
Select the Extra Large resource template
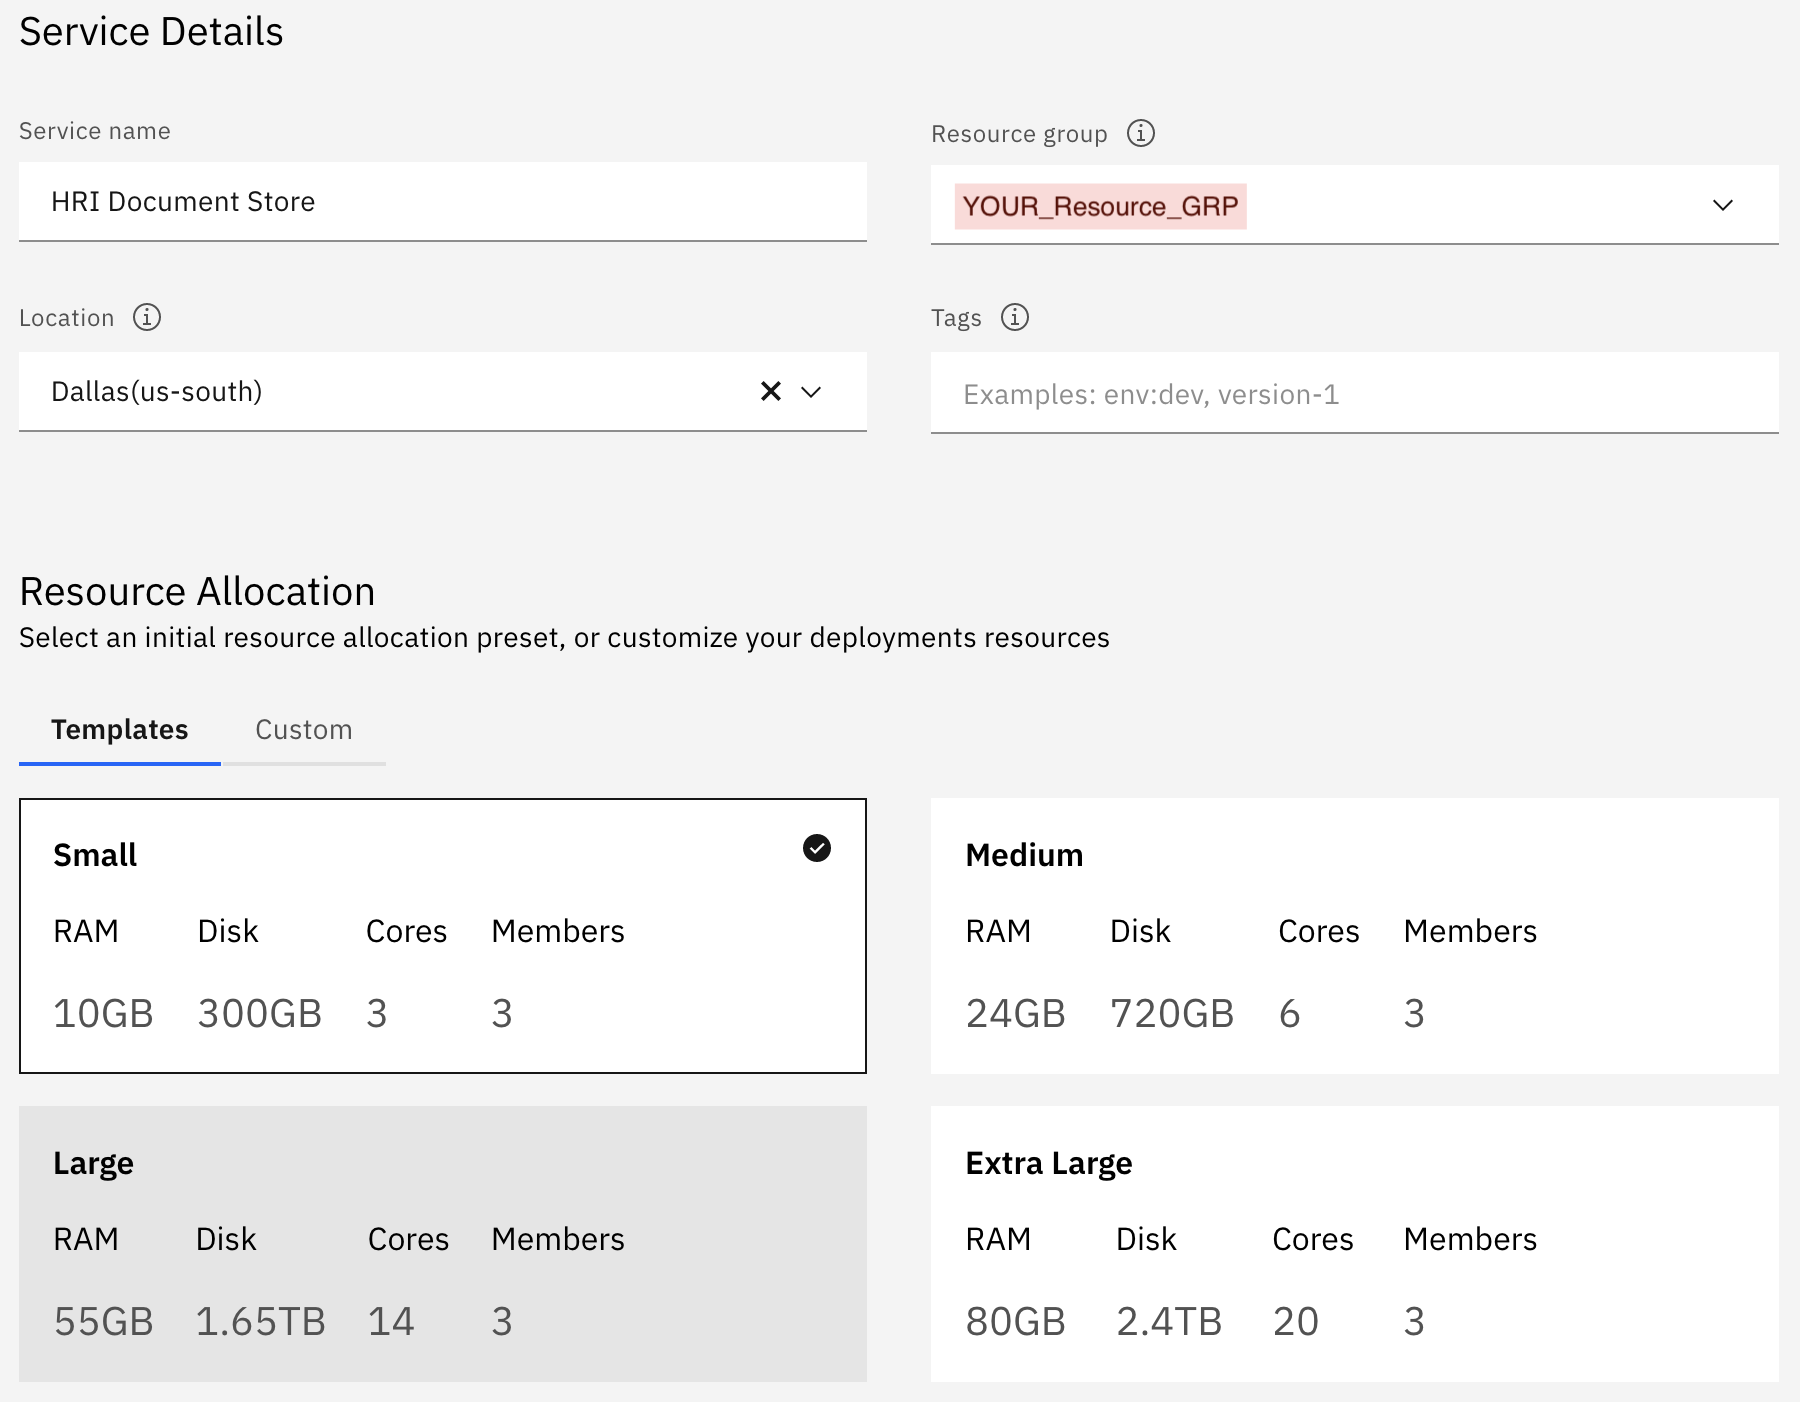point(1354,1244)
